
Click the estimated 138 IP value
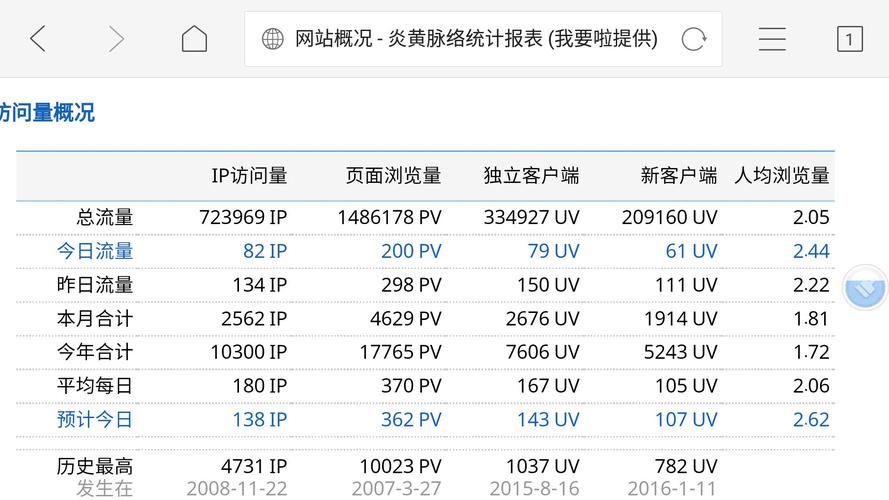(260, 420)
